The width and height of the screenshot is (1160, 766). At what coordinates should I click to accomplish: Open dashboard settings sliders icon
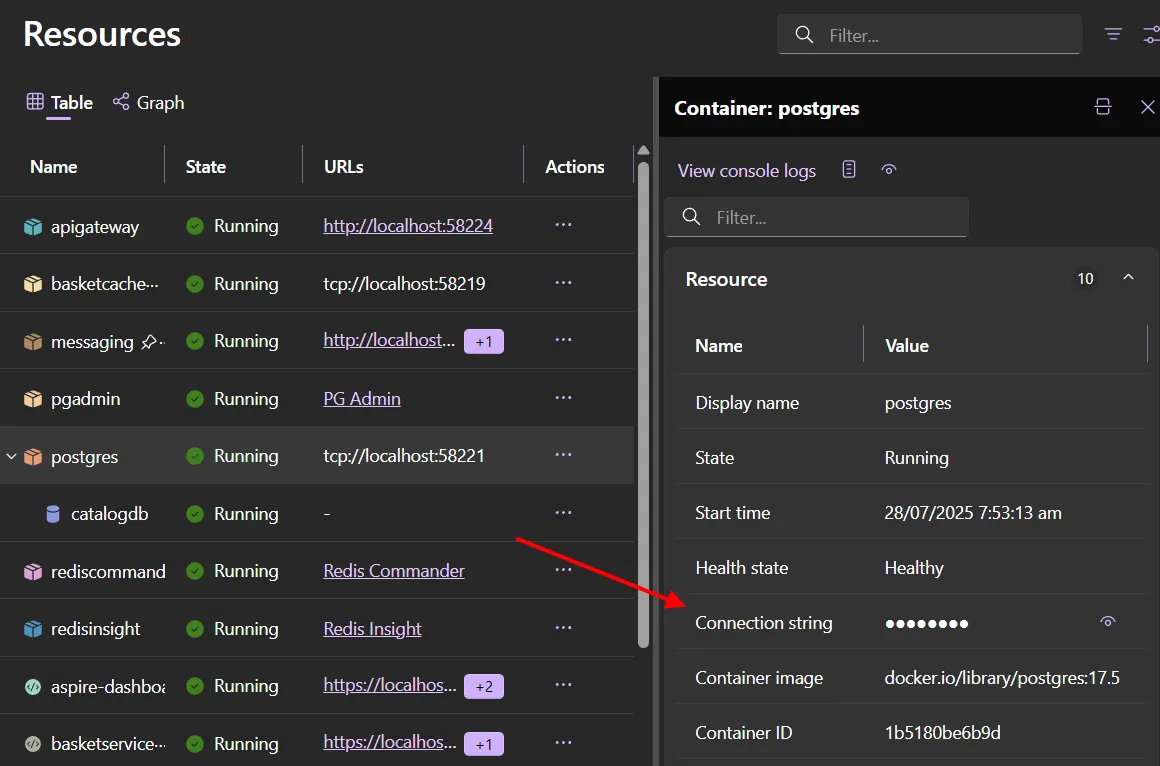coord(1149,33)
